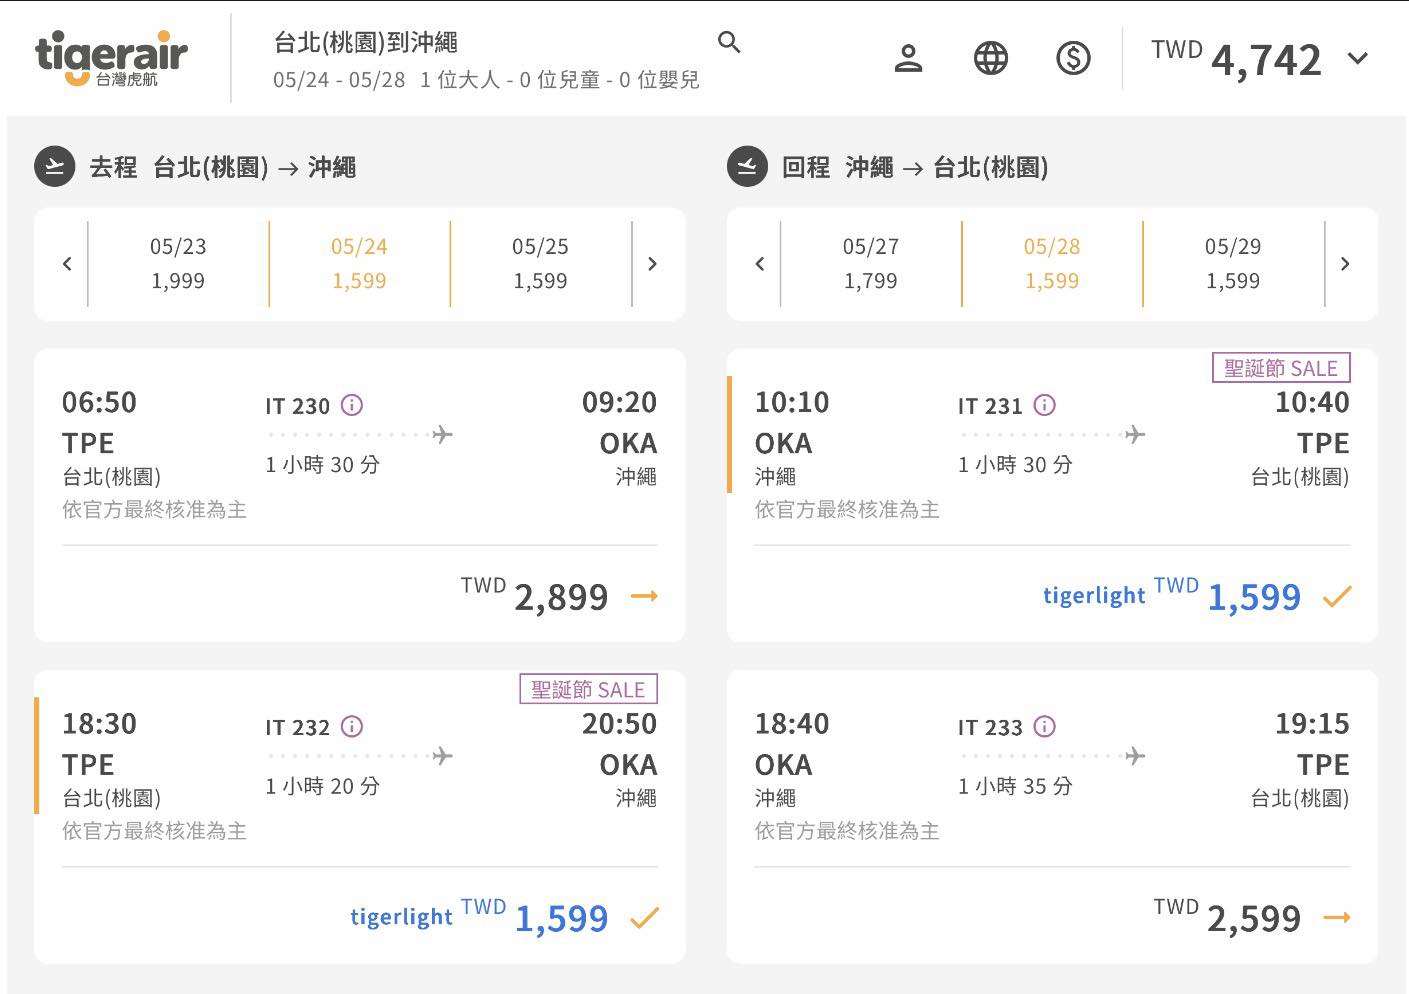This screenshot has width=1409, height=994.
Task: Show info for flight IT 233
Action: (1044, 727)
